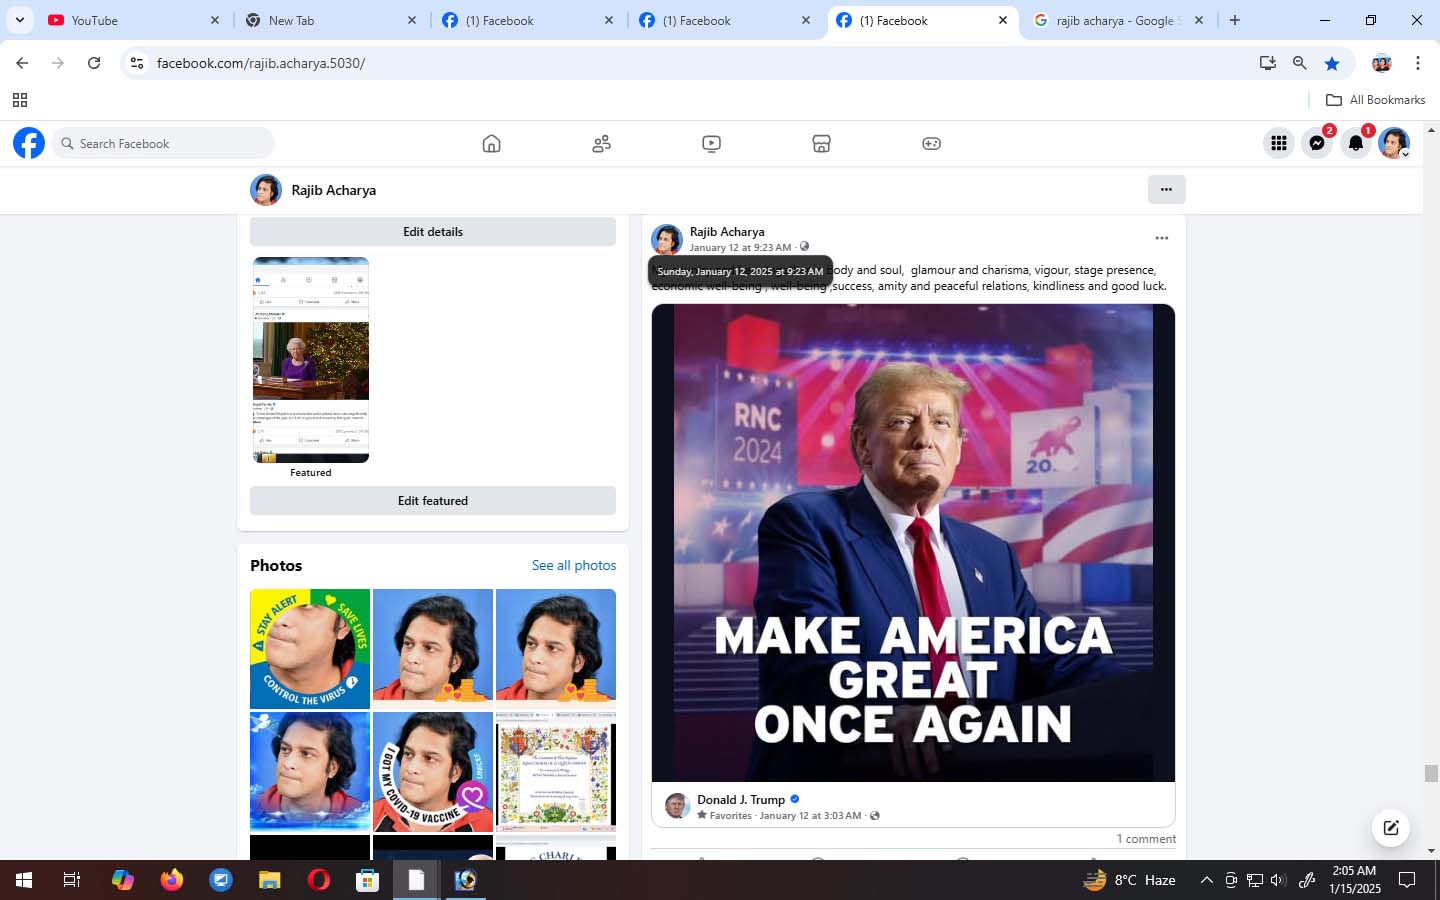Open Facebook notifications bell
This screenshot has width=1440, height=900.
pyautogui.click(x=1355, y=143)
